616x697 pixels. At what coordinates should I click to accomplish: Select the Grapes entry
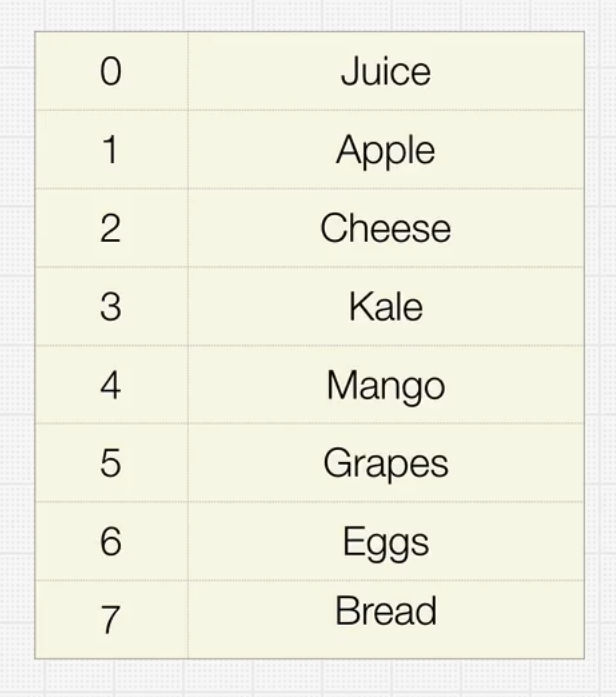pos(385,463)
